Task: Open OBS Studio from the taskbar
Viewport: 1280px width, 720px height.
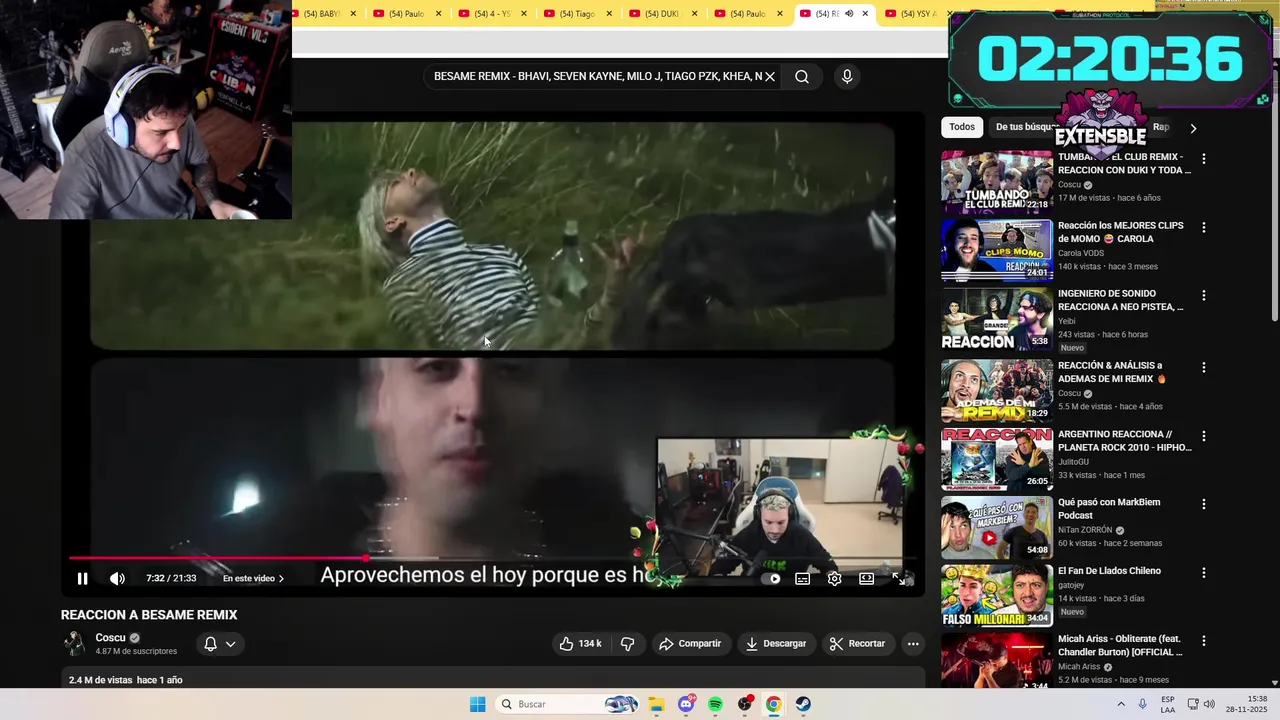Action: (x=745, y=704)
